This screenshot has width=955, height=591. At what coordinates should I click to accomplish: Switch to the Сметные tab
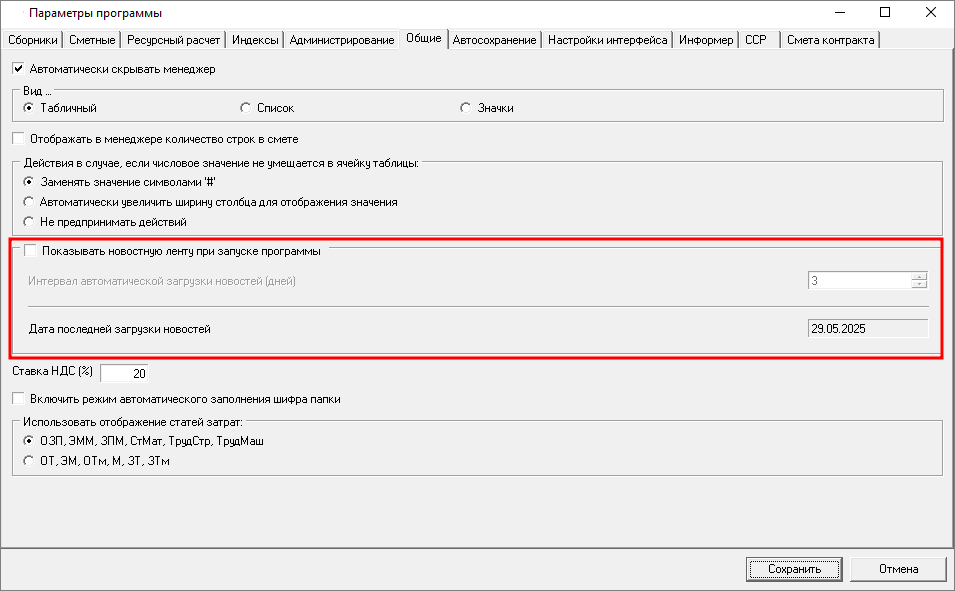click(93, 40)
